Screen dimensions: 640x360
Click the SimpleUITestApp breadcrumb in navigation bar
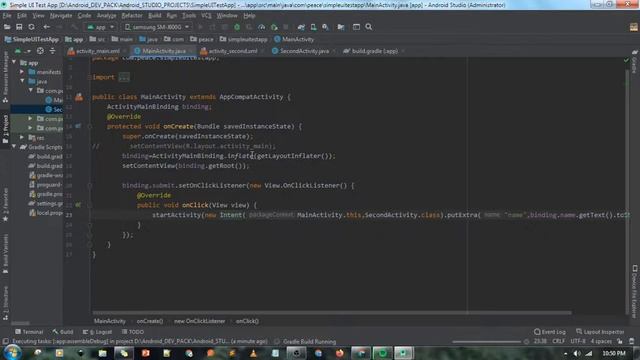(x=32, y=40)
